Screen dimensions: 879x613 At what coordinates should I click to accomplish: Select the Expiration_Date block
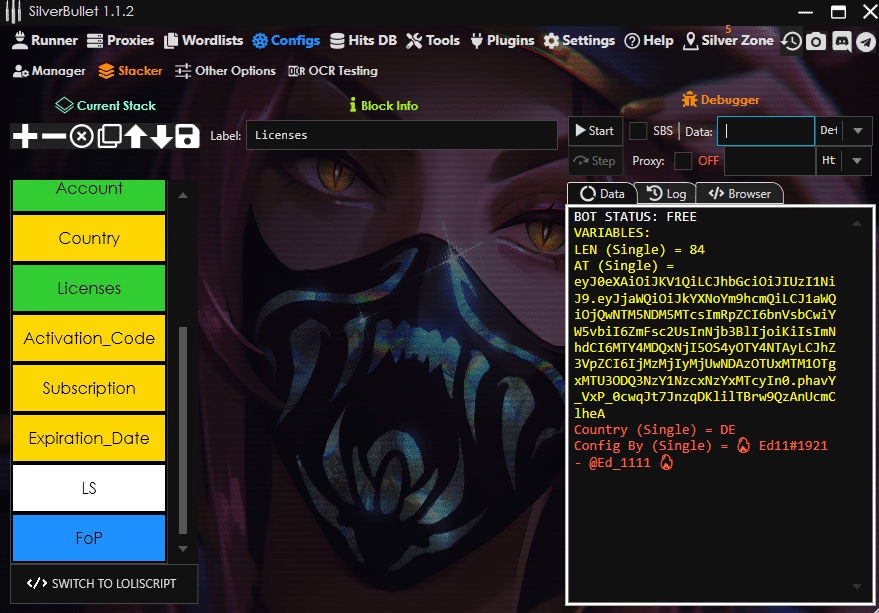coord(89,438)
